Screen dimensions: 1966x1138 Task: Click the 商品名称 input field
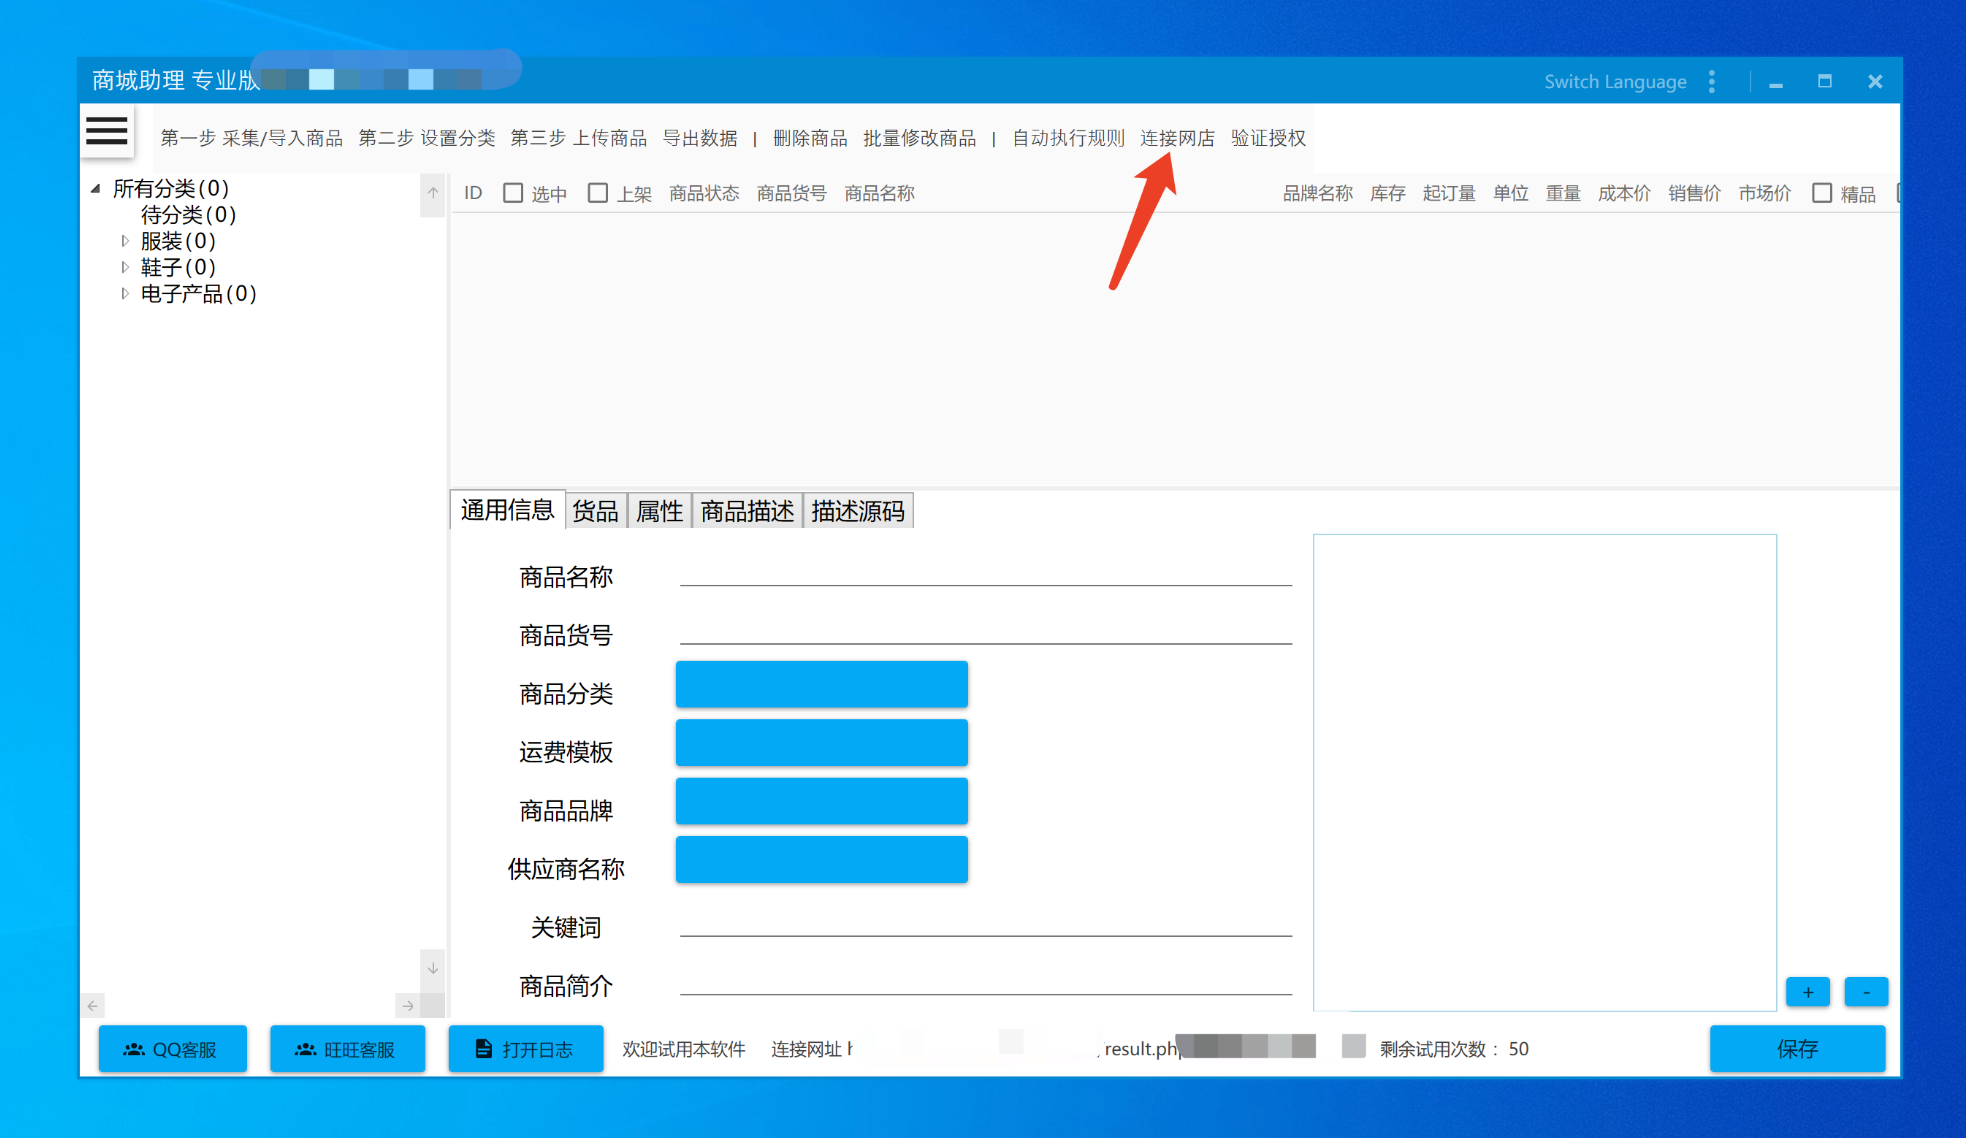click(985, 574)
